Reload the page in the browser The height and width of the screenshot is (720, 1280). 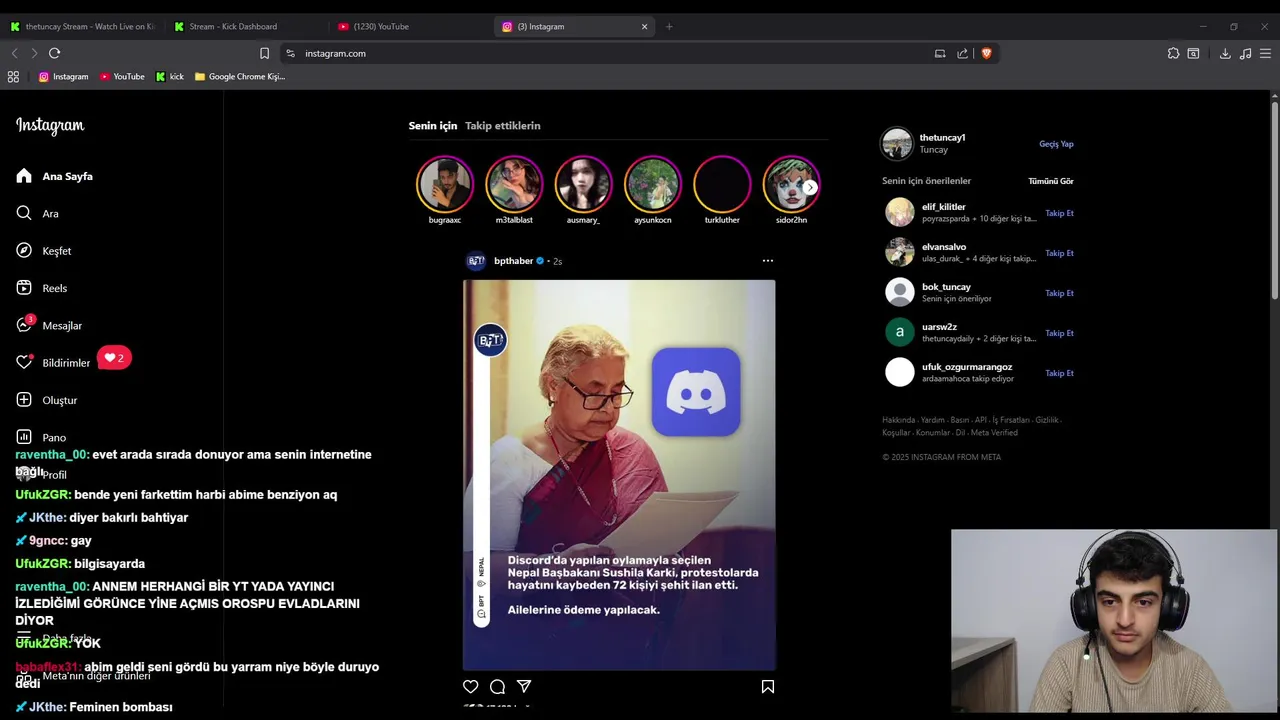pyautogui.click(x=54, y=53)
